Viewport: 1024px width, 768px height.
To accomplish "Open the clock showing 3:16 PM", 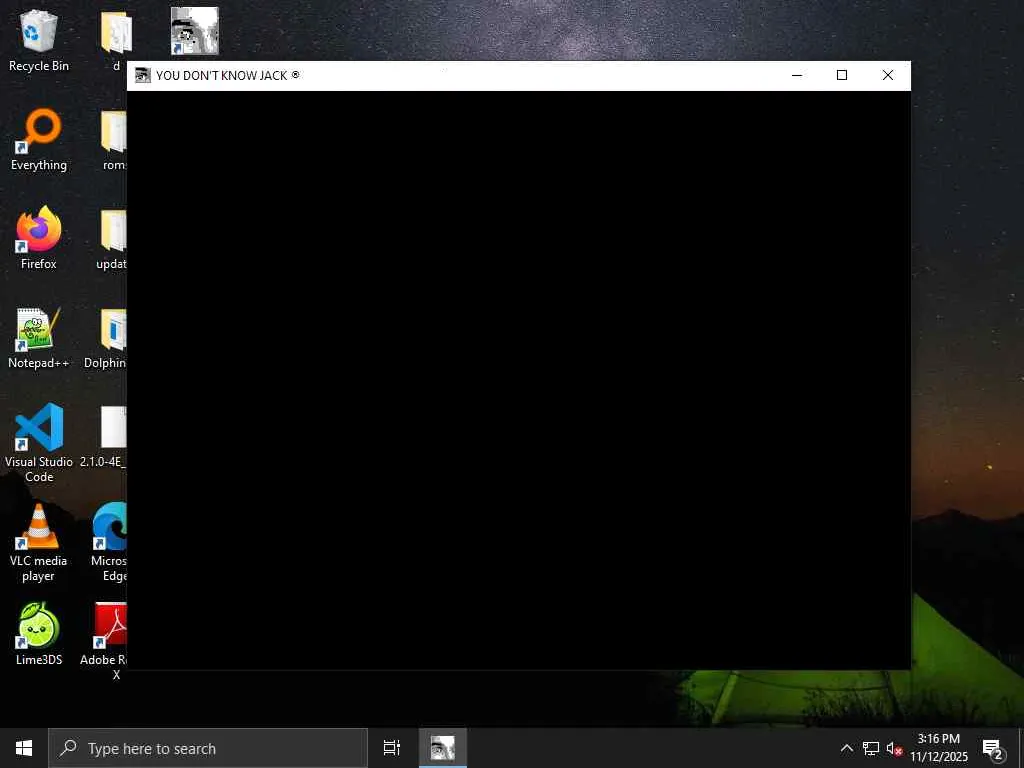I will 938,748.
